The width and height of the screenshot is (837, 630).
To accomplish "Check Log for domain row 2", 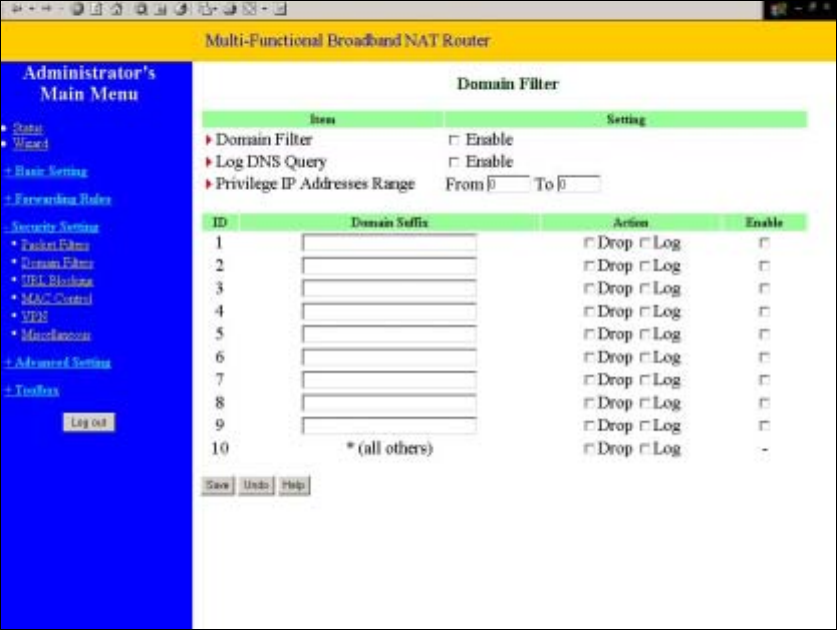I will click(x=645, y=265).
